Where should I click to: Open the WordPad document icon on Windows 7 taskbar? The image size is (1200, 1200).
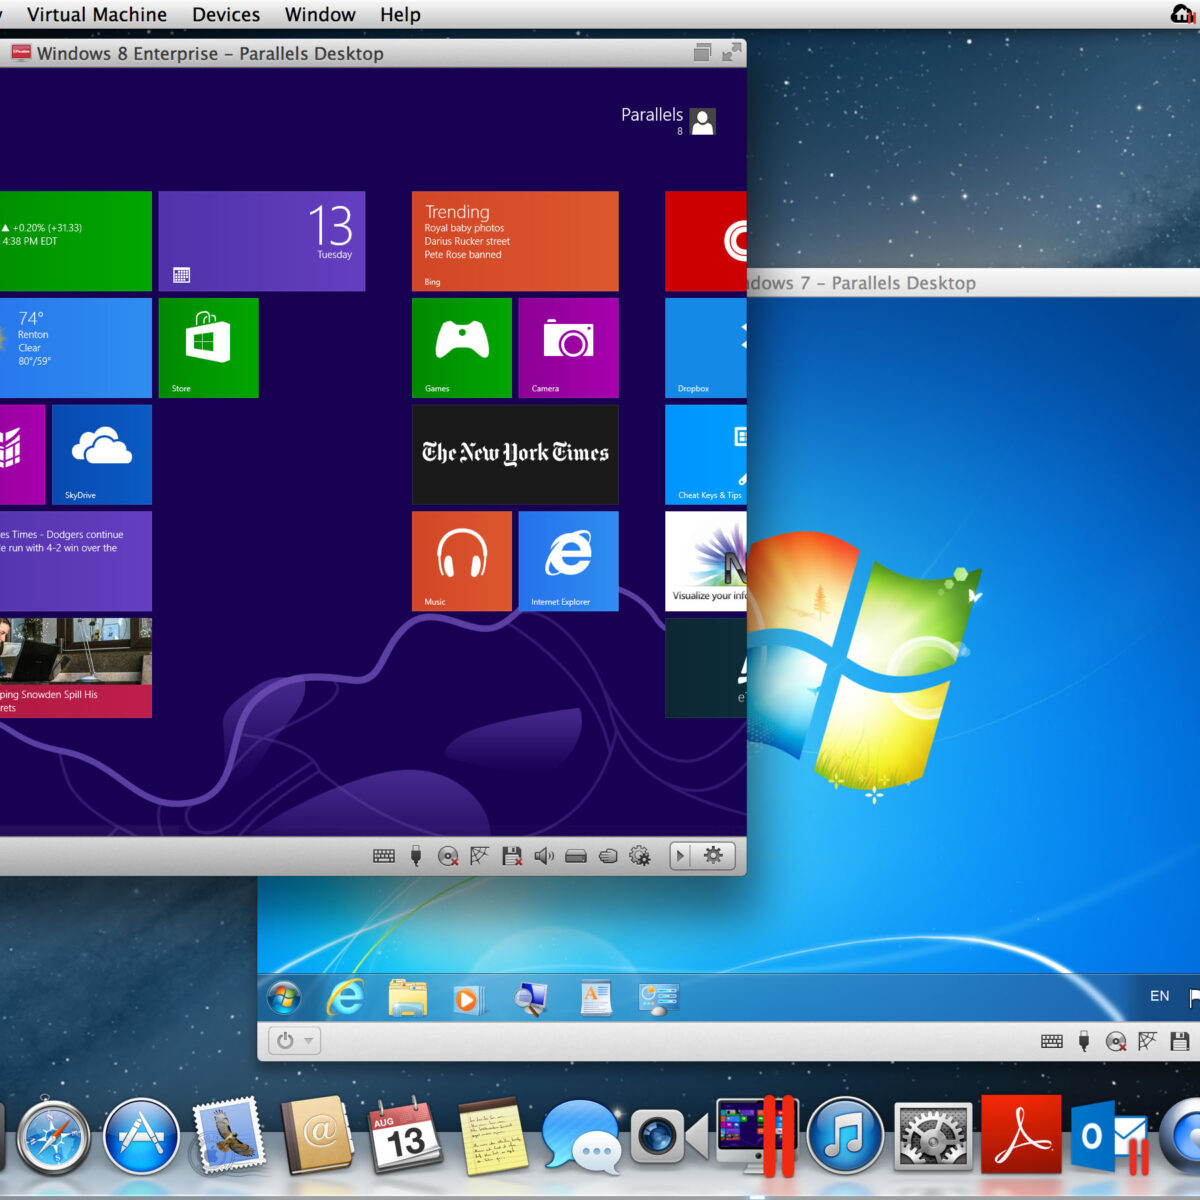point(596,998)
